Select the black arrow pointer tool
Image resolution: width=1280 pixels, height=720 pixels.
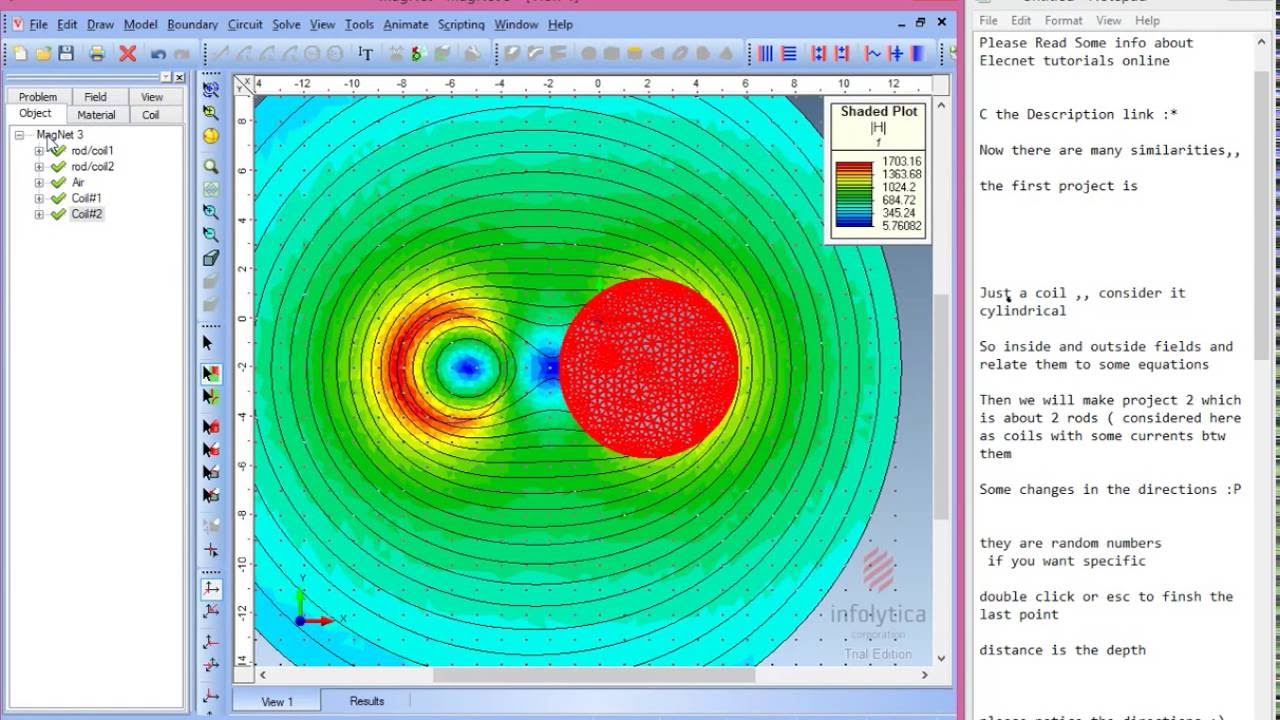[209, 343]
